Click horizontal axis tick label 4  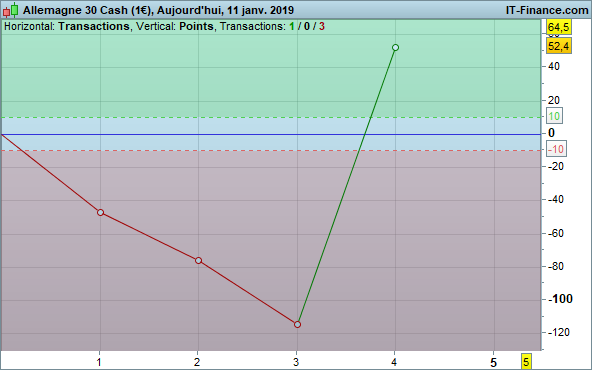point(394,362)
